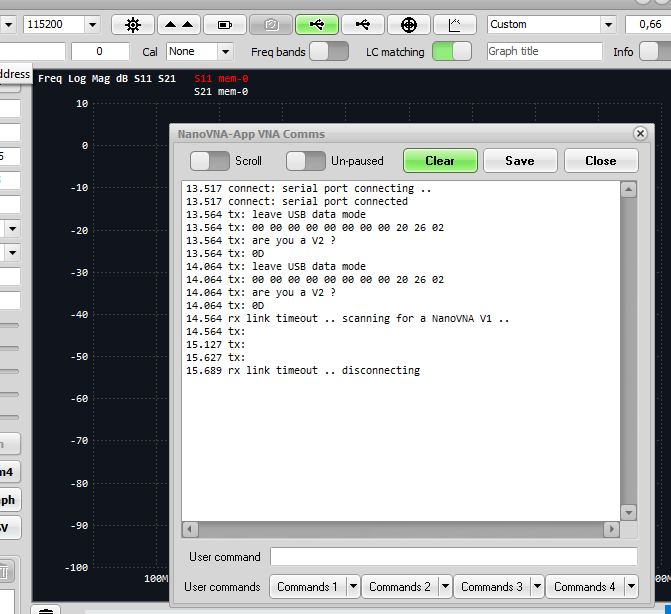Open the settings gear toolbar button
Viewport: 671px width, 614px height.
pos(133,25)
